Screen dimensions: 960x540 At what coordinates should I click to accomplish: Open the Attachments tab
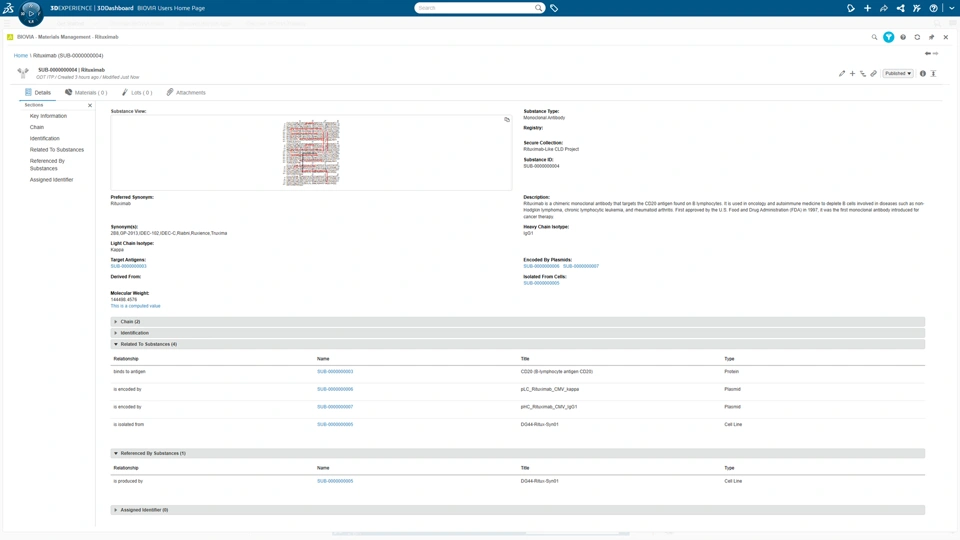click(x=186, y=92)
